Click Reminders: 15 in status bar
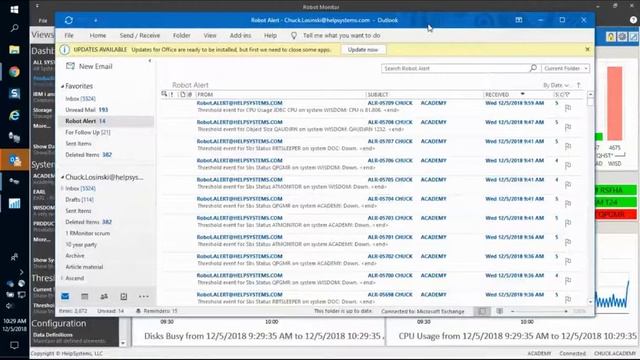 pos(157,311)
